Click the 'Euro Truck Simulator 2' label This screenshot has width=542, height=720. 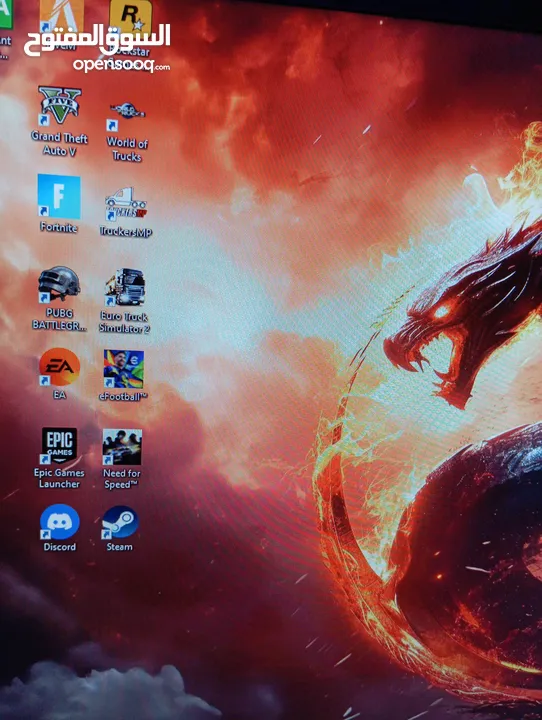click(x=124, y=322)
